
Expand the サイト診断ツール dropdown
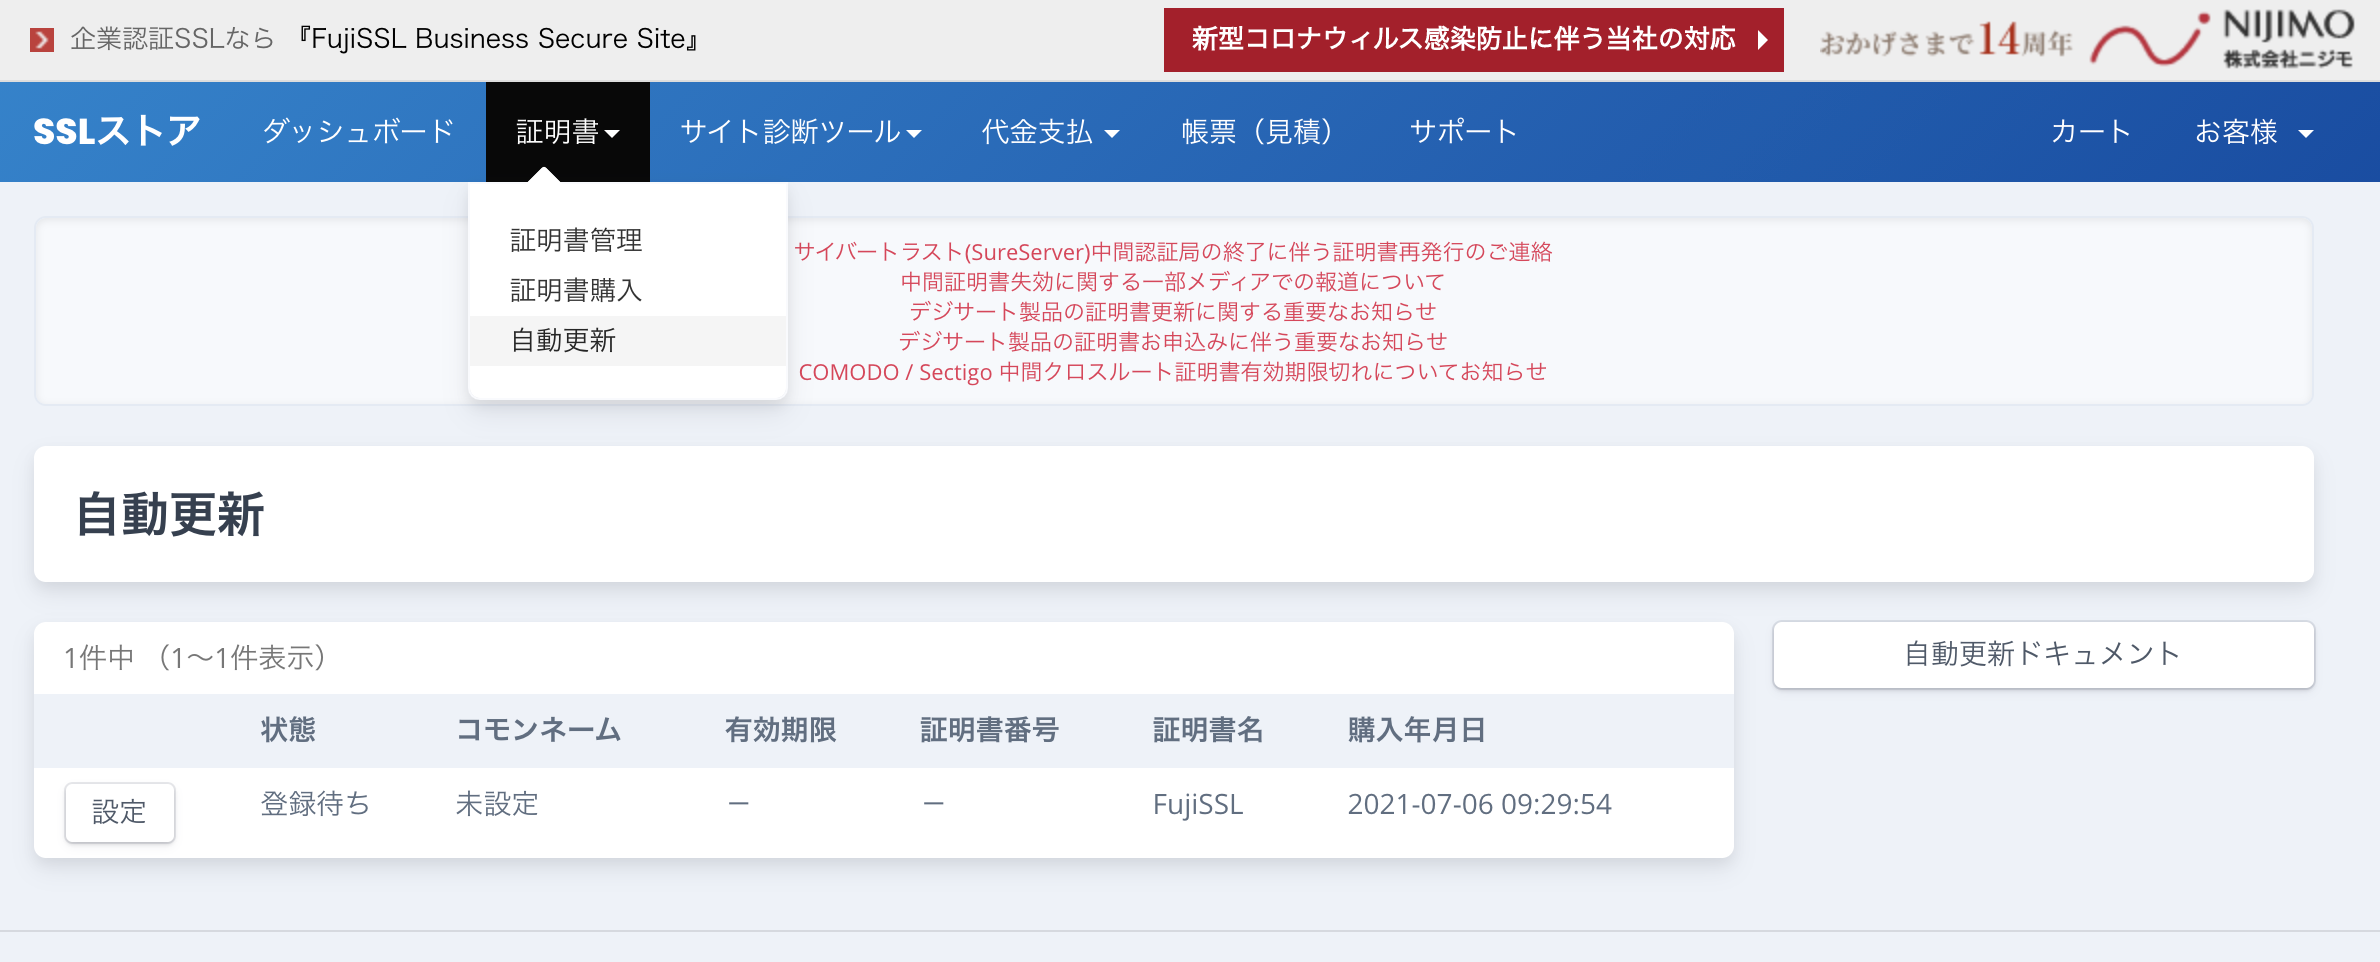[800, 132]
